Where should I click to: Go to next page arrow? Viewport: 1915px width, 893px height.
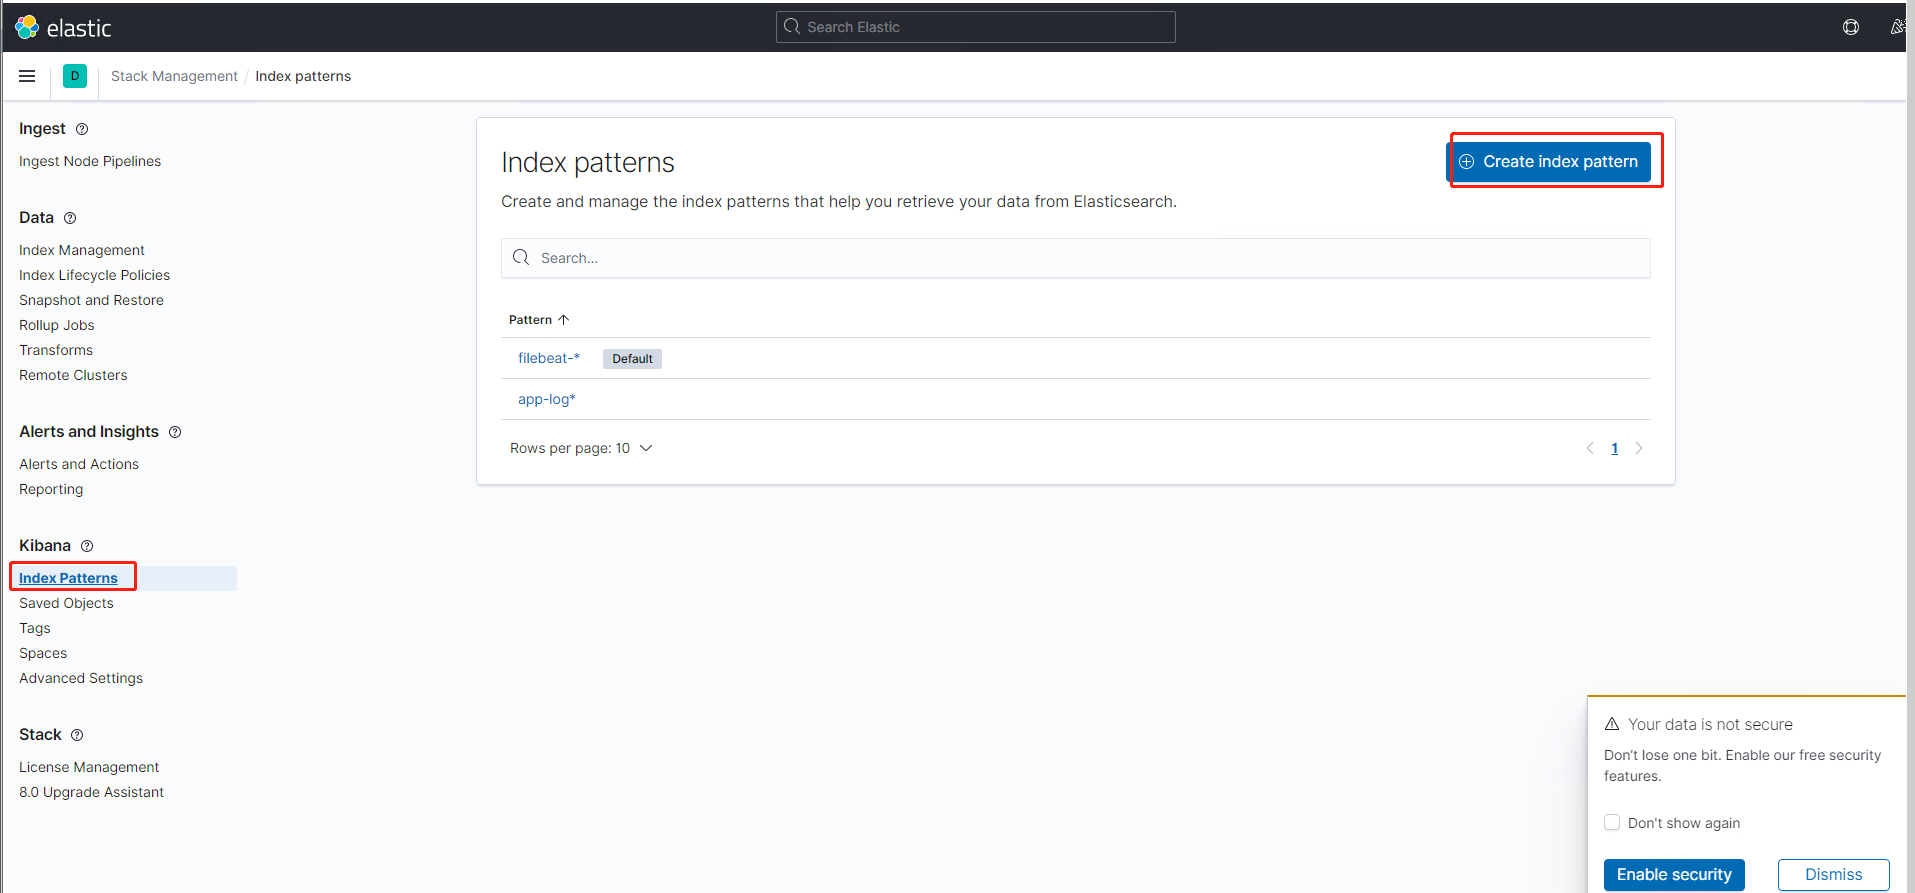(1639, 448)
